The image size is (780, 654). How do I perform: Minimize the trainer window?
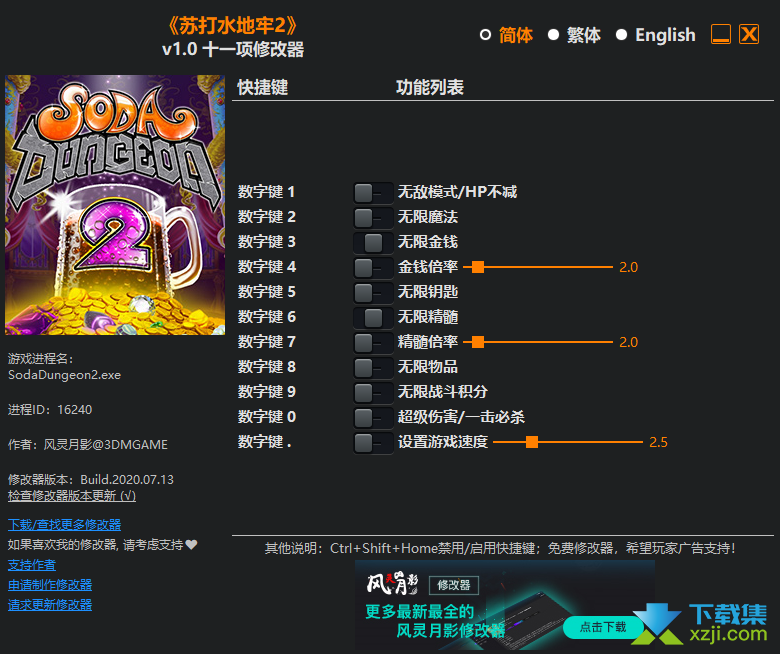coord(720,34)
